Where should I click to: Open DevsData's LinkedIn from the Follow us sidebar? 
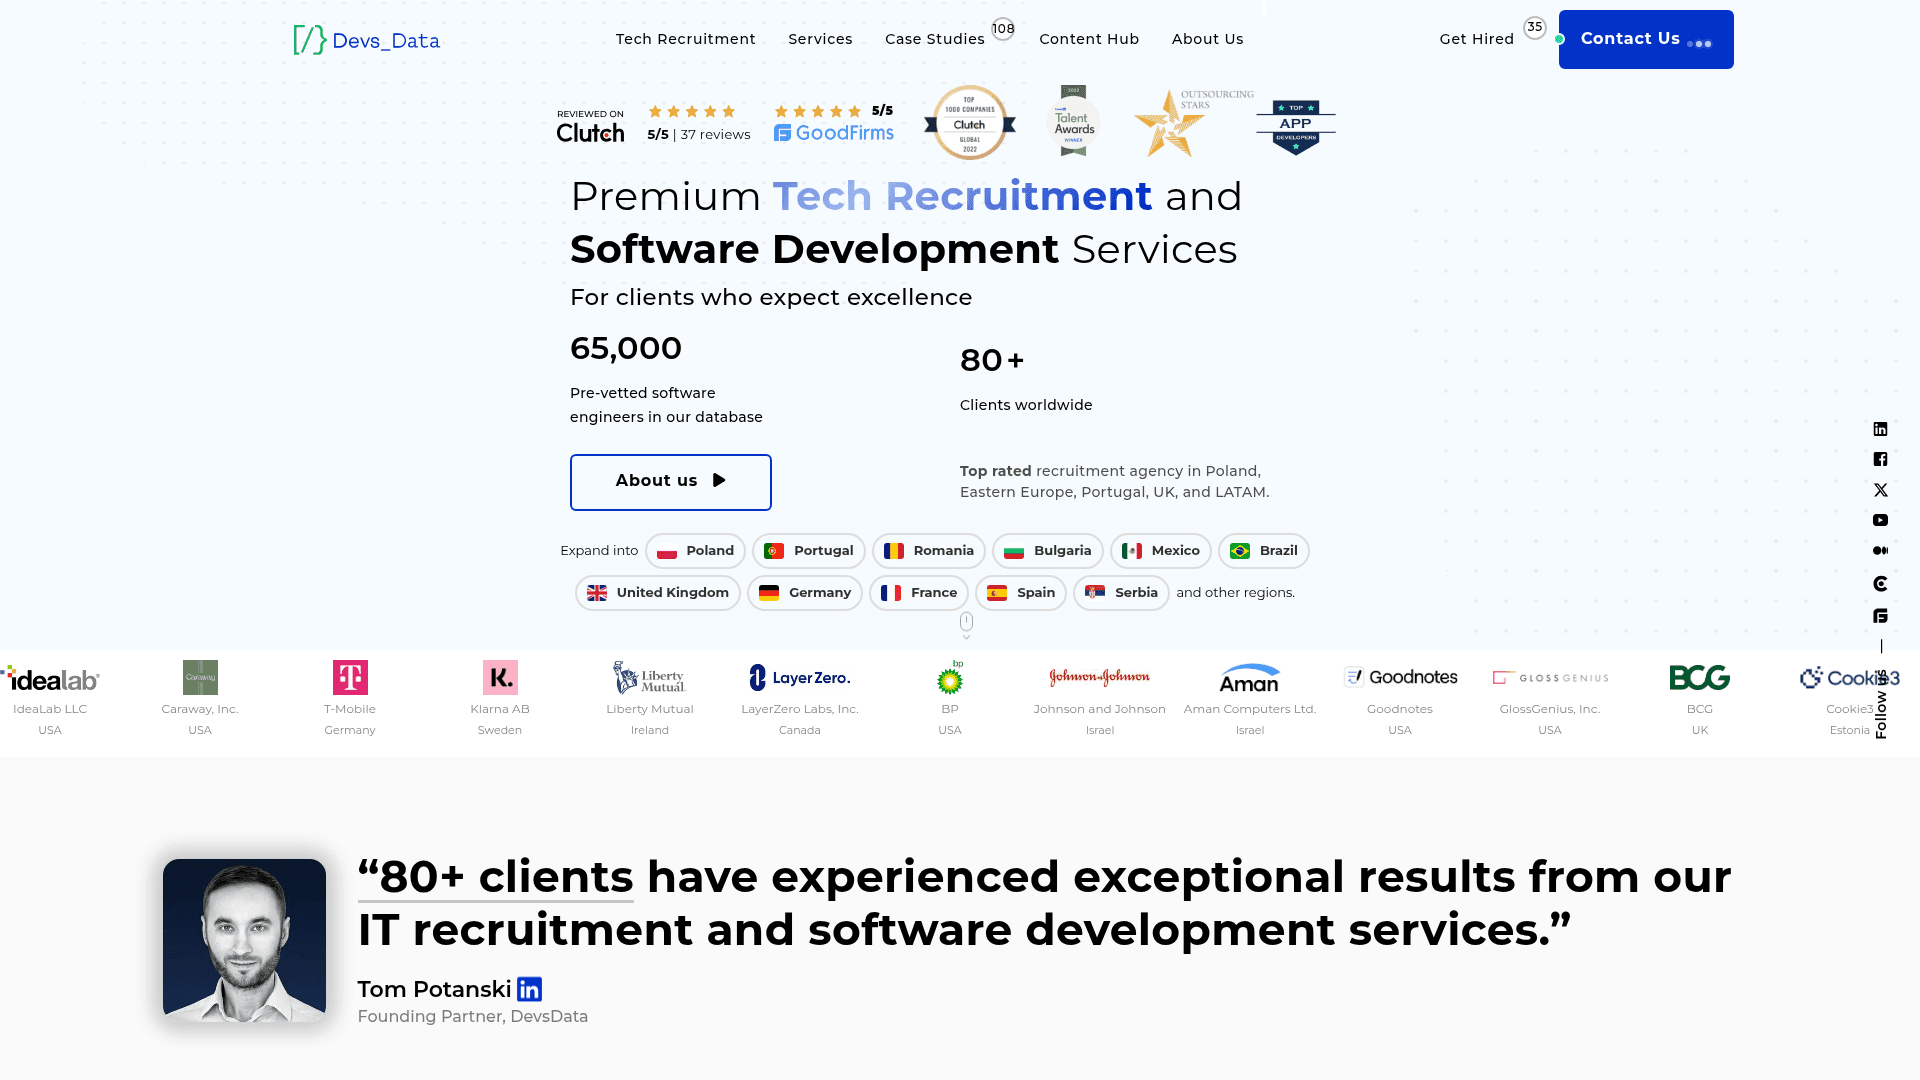point(1881,428)
